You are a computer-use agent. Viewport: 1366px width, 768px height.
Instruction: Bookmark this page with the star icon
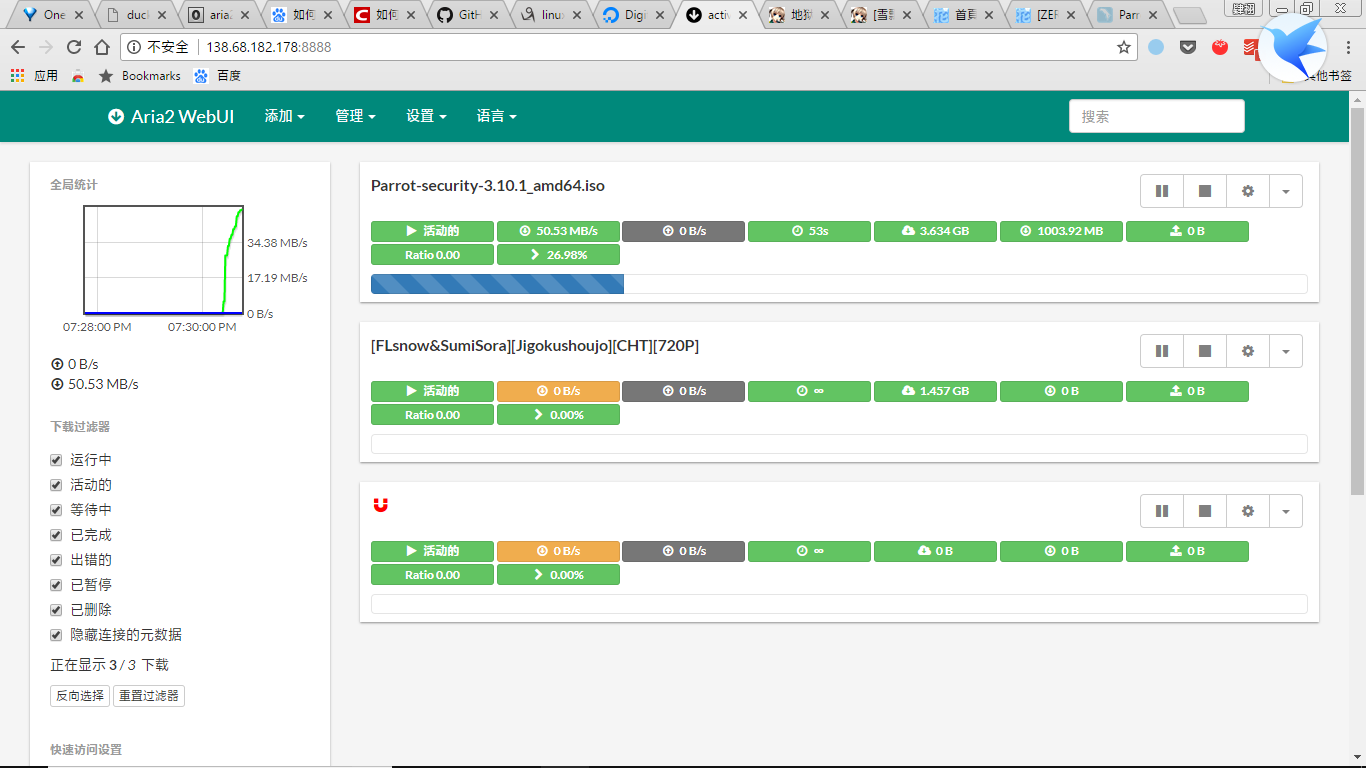pos(1123,47)
